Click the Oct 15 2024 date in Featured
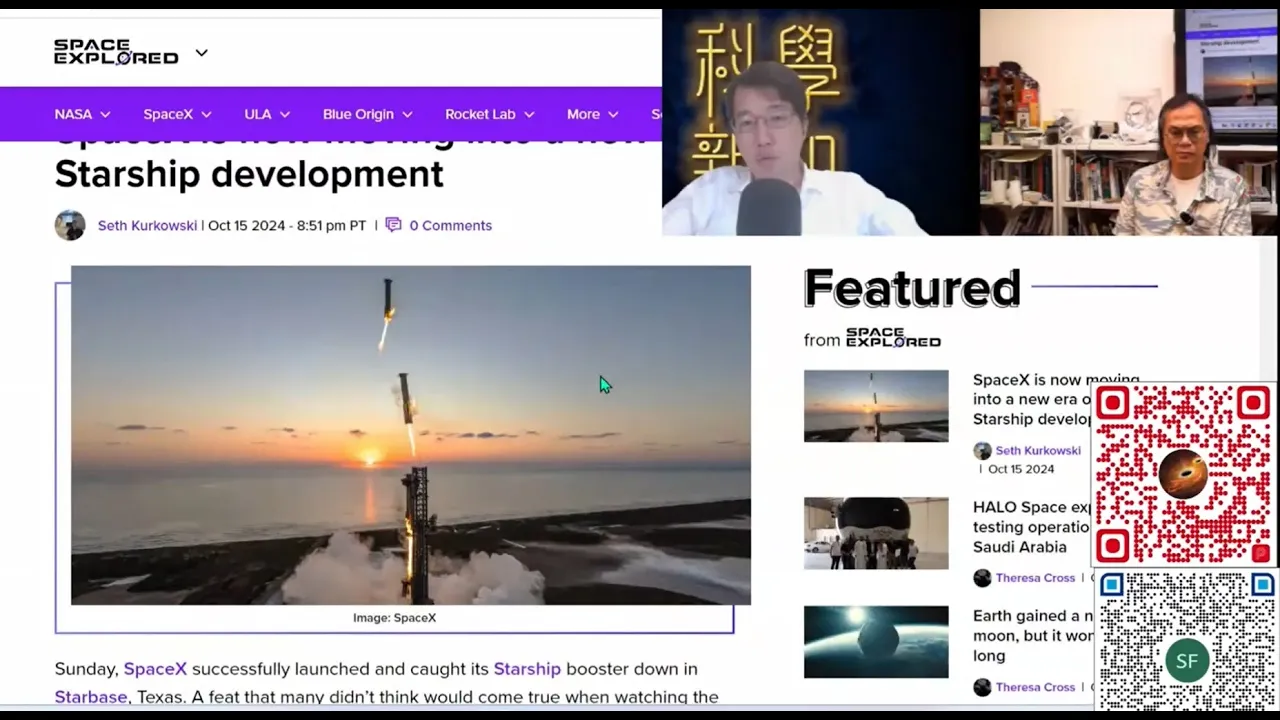Screen dimensions: 1280x720 1021,469
